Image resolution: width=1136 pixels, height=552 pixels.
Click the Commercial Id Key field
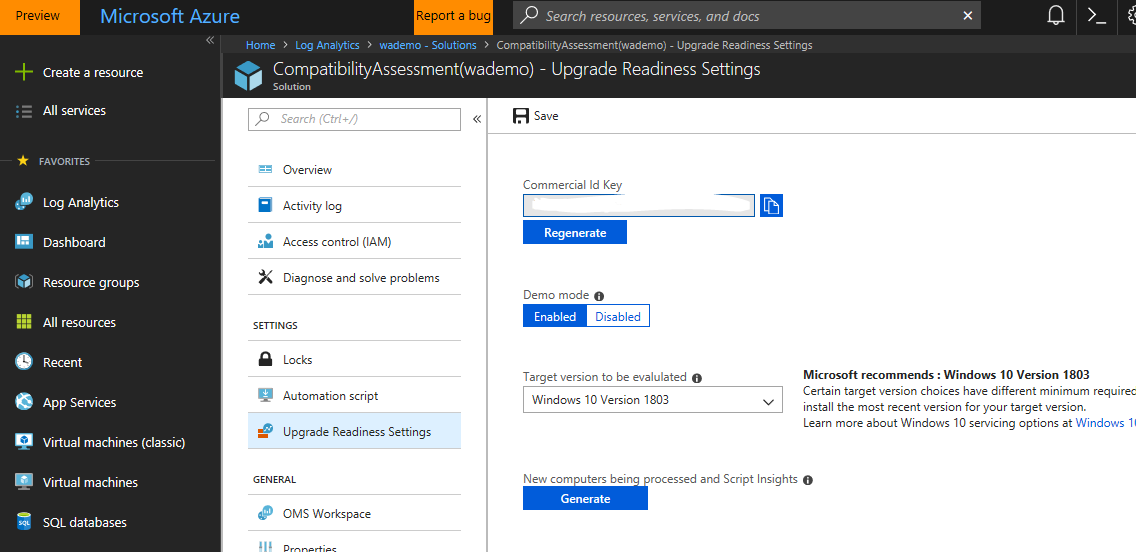coord(640,206)
